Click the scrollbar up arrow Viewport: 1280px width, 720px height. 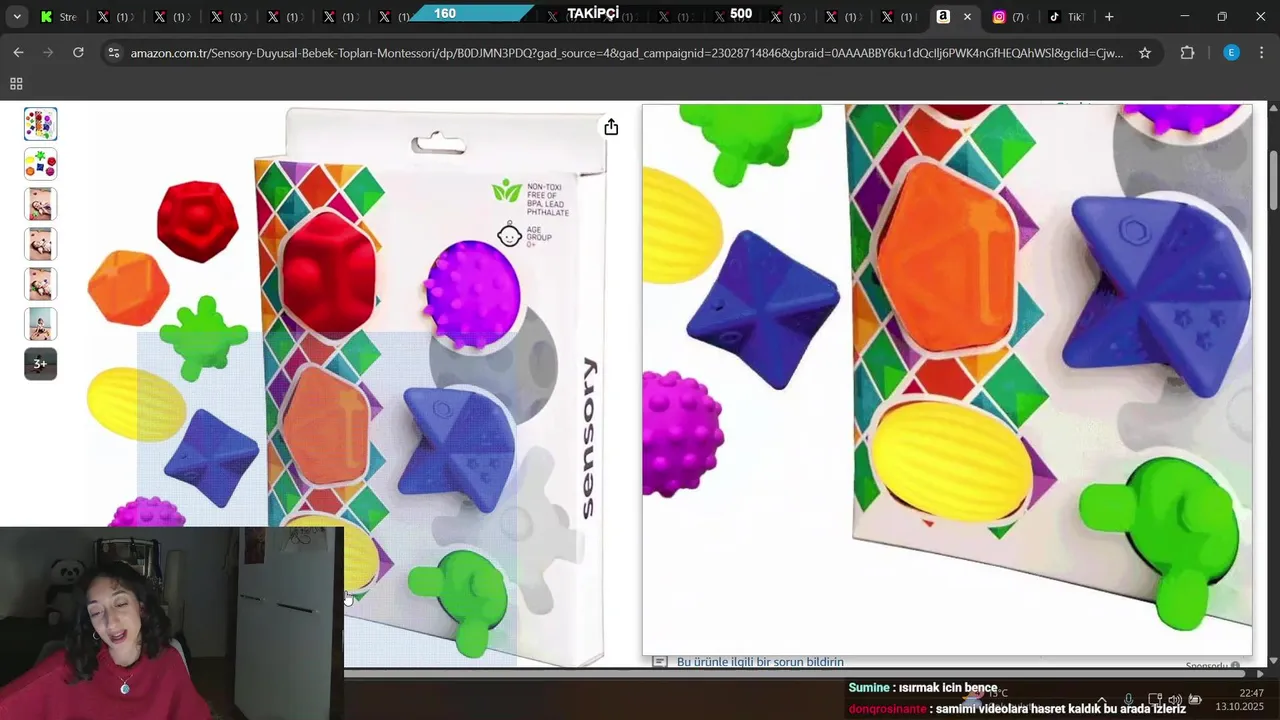1273,107
